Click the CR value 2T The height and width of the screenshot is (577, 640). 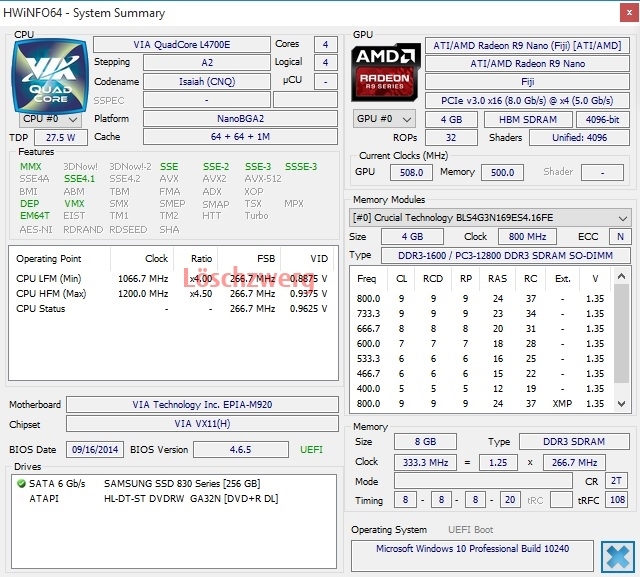[616, 481]
